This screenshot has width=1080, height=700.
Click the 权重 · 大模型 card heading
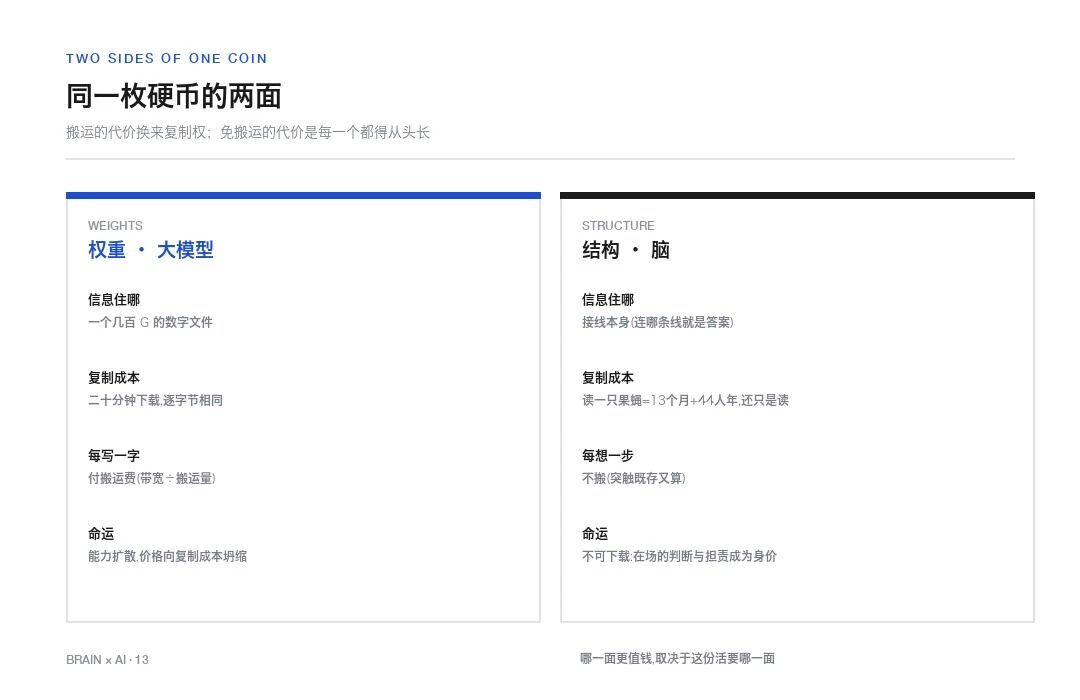[151, 250]
